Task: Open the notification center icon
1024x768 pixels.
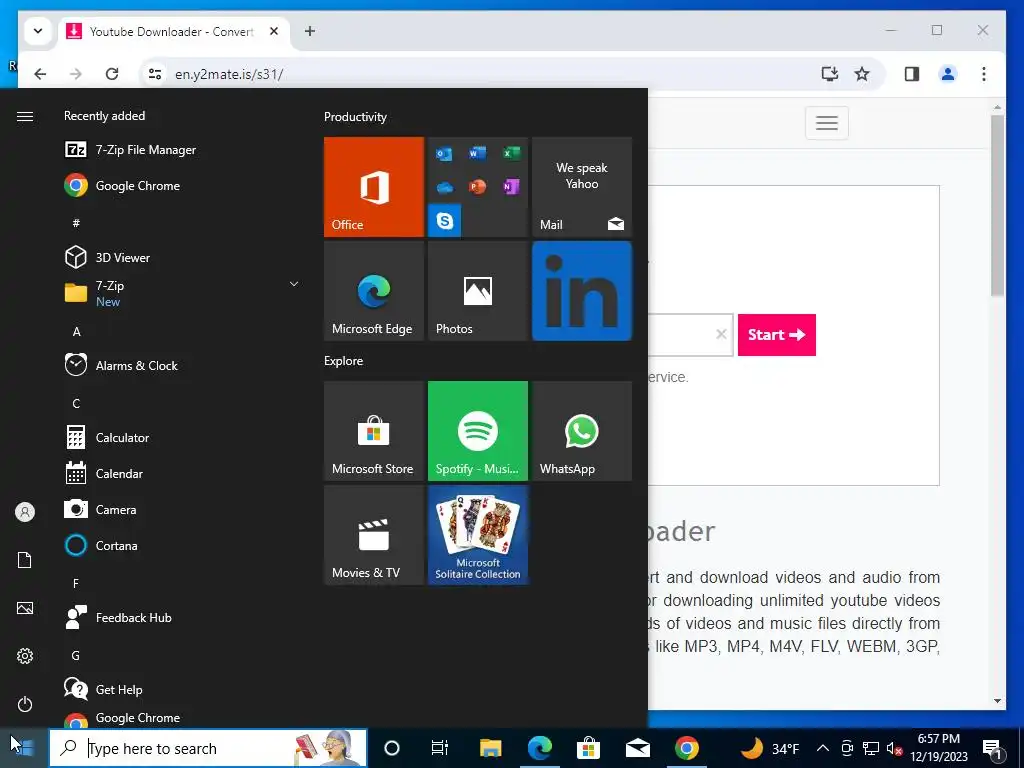Action: (x=992, y=748)
